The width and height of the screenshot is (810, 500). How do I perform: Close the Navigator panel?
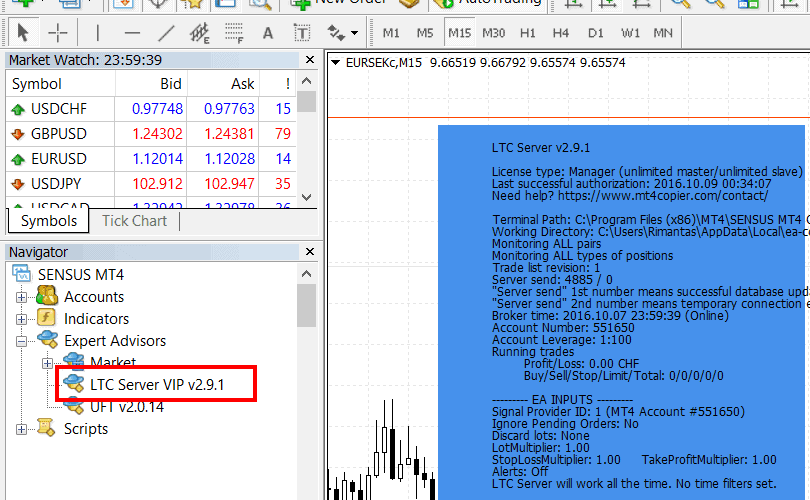coord(310,252)
